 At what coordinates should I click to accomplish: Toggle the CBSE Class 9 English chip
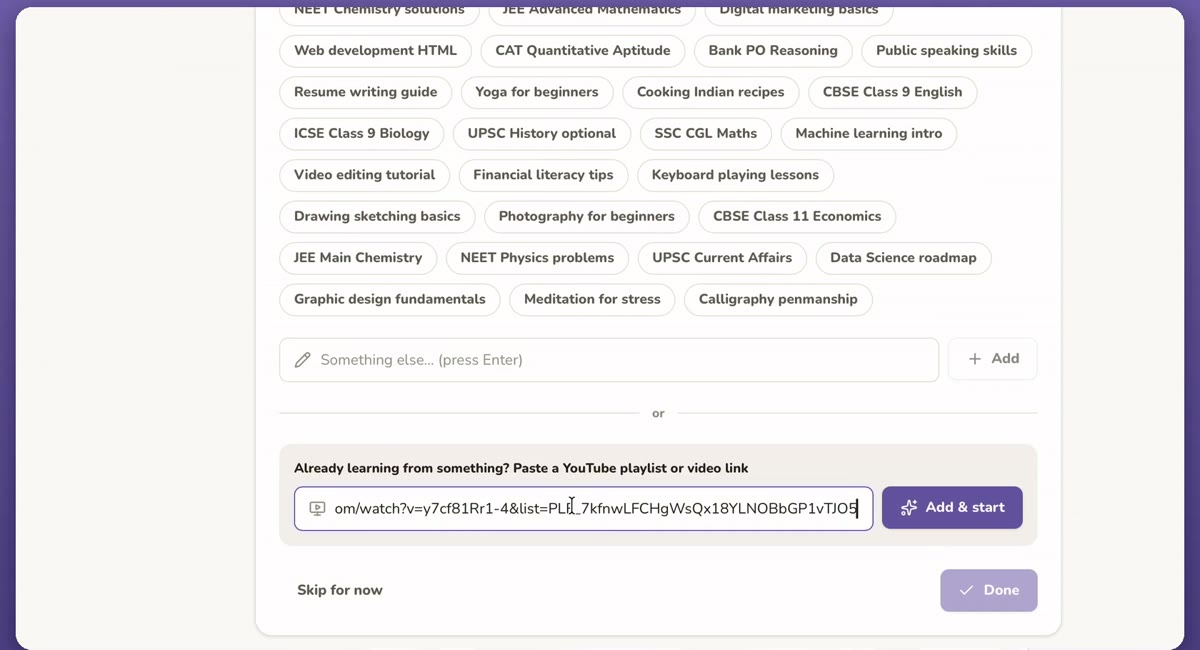893,92
